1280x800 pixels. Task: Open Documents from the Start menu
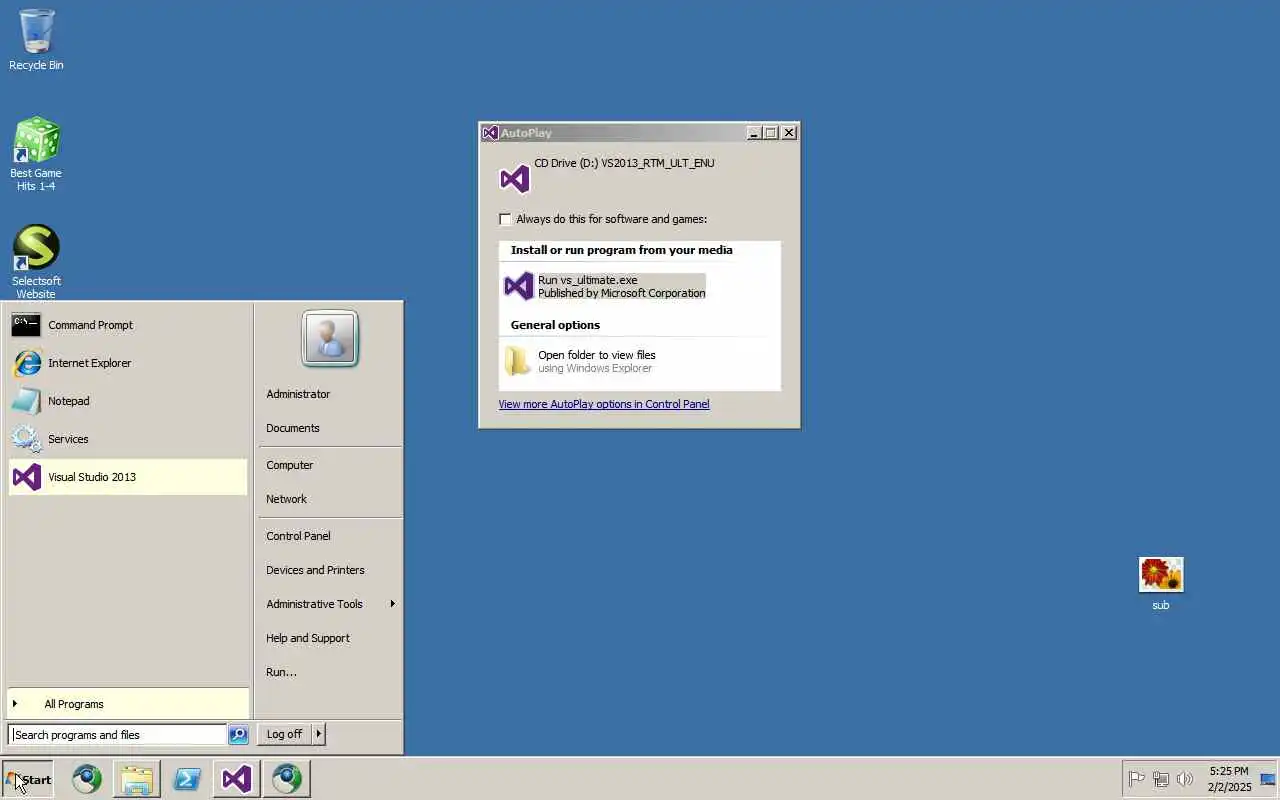pos(330,428)
